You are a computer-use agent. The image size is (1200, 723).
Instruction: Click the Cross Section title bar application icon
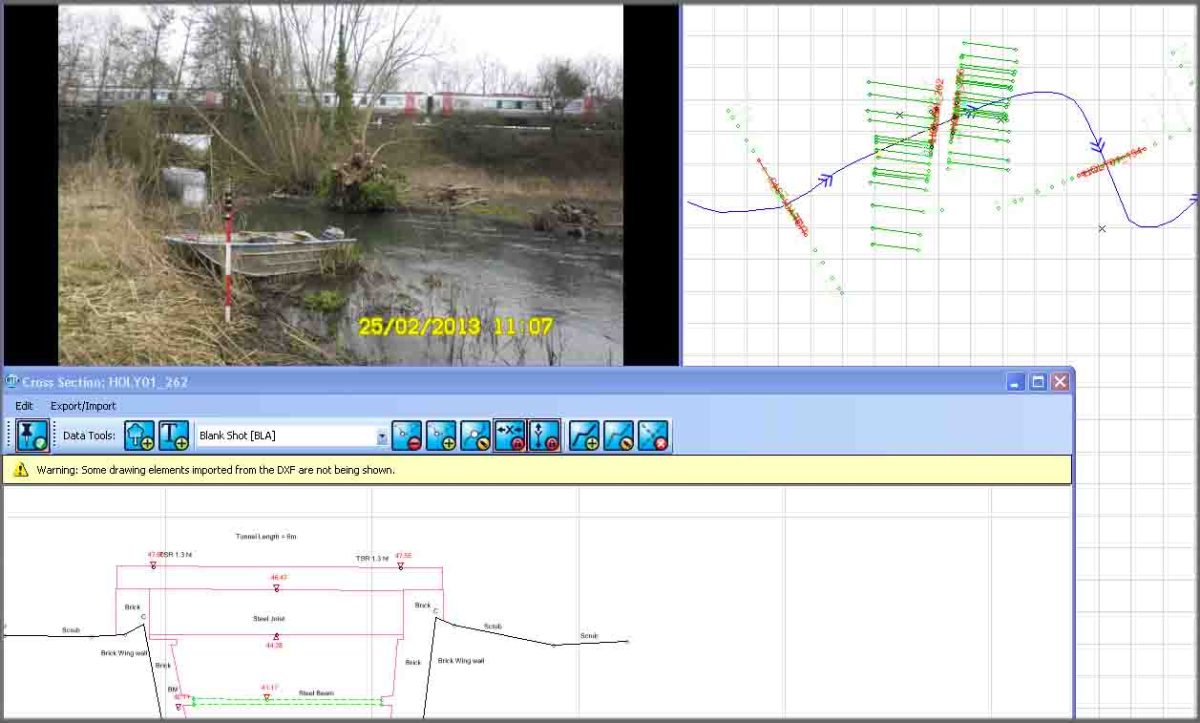(x=11, y=382)
